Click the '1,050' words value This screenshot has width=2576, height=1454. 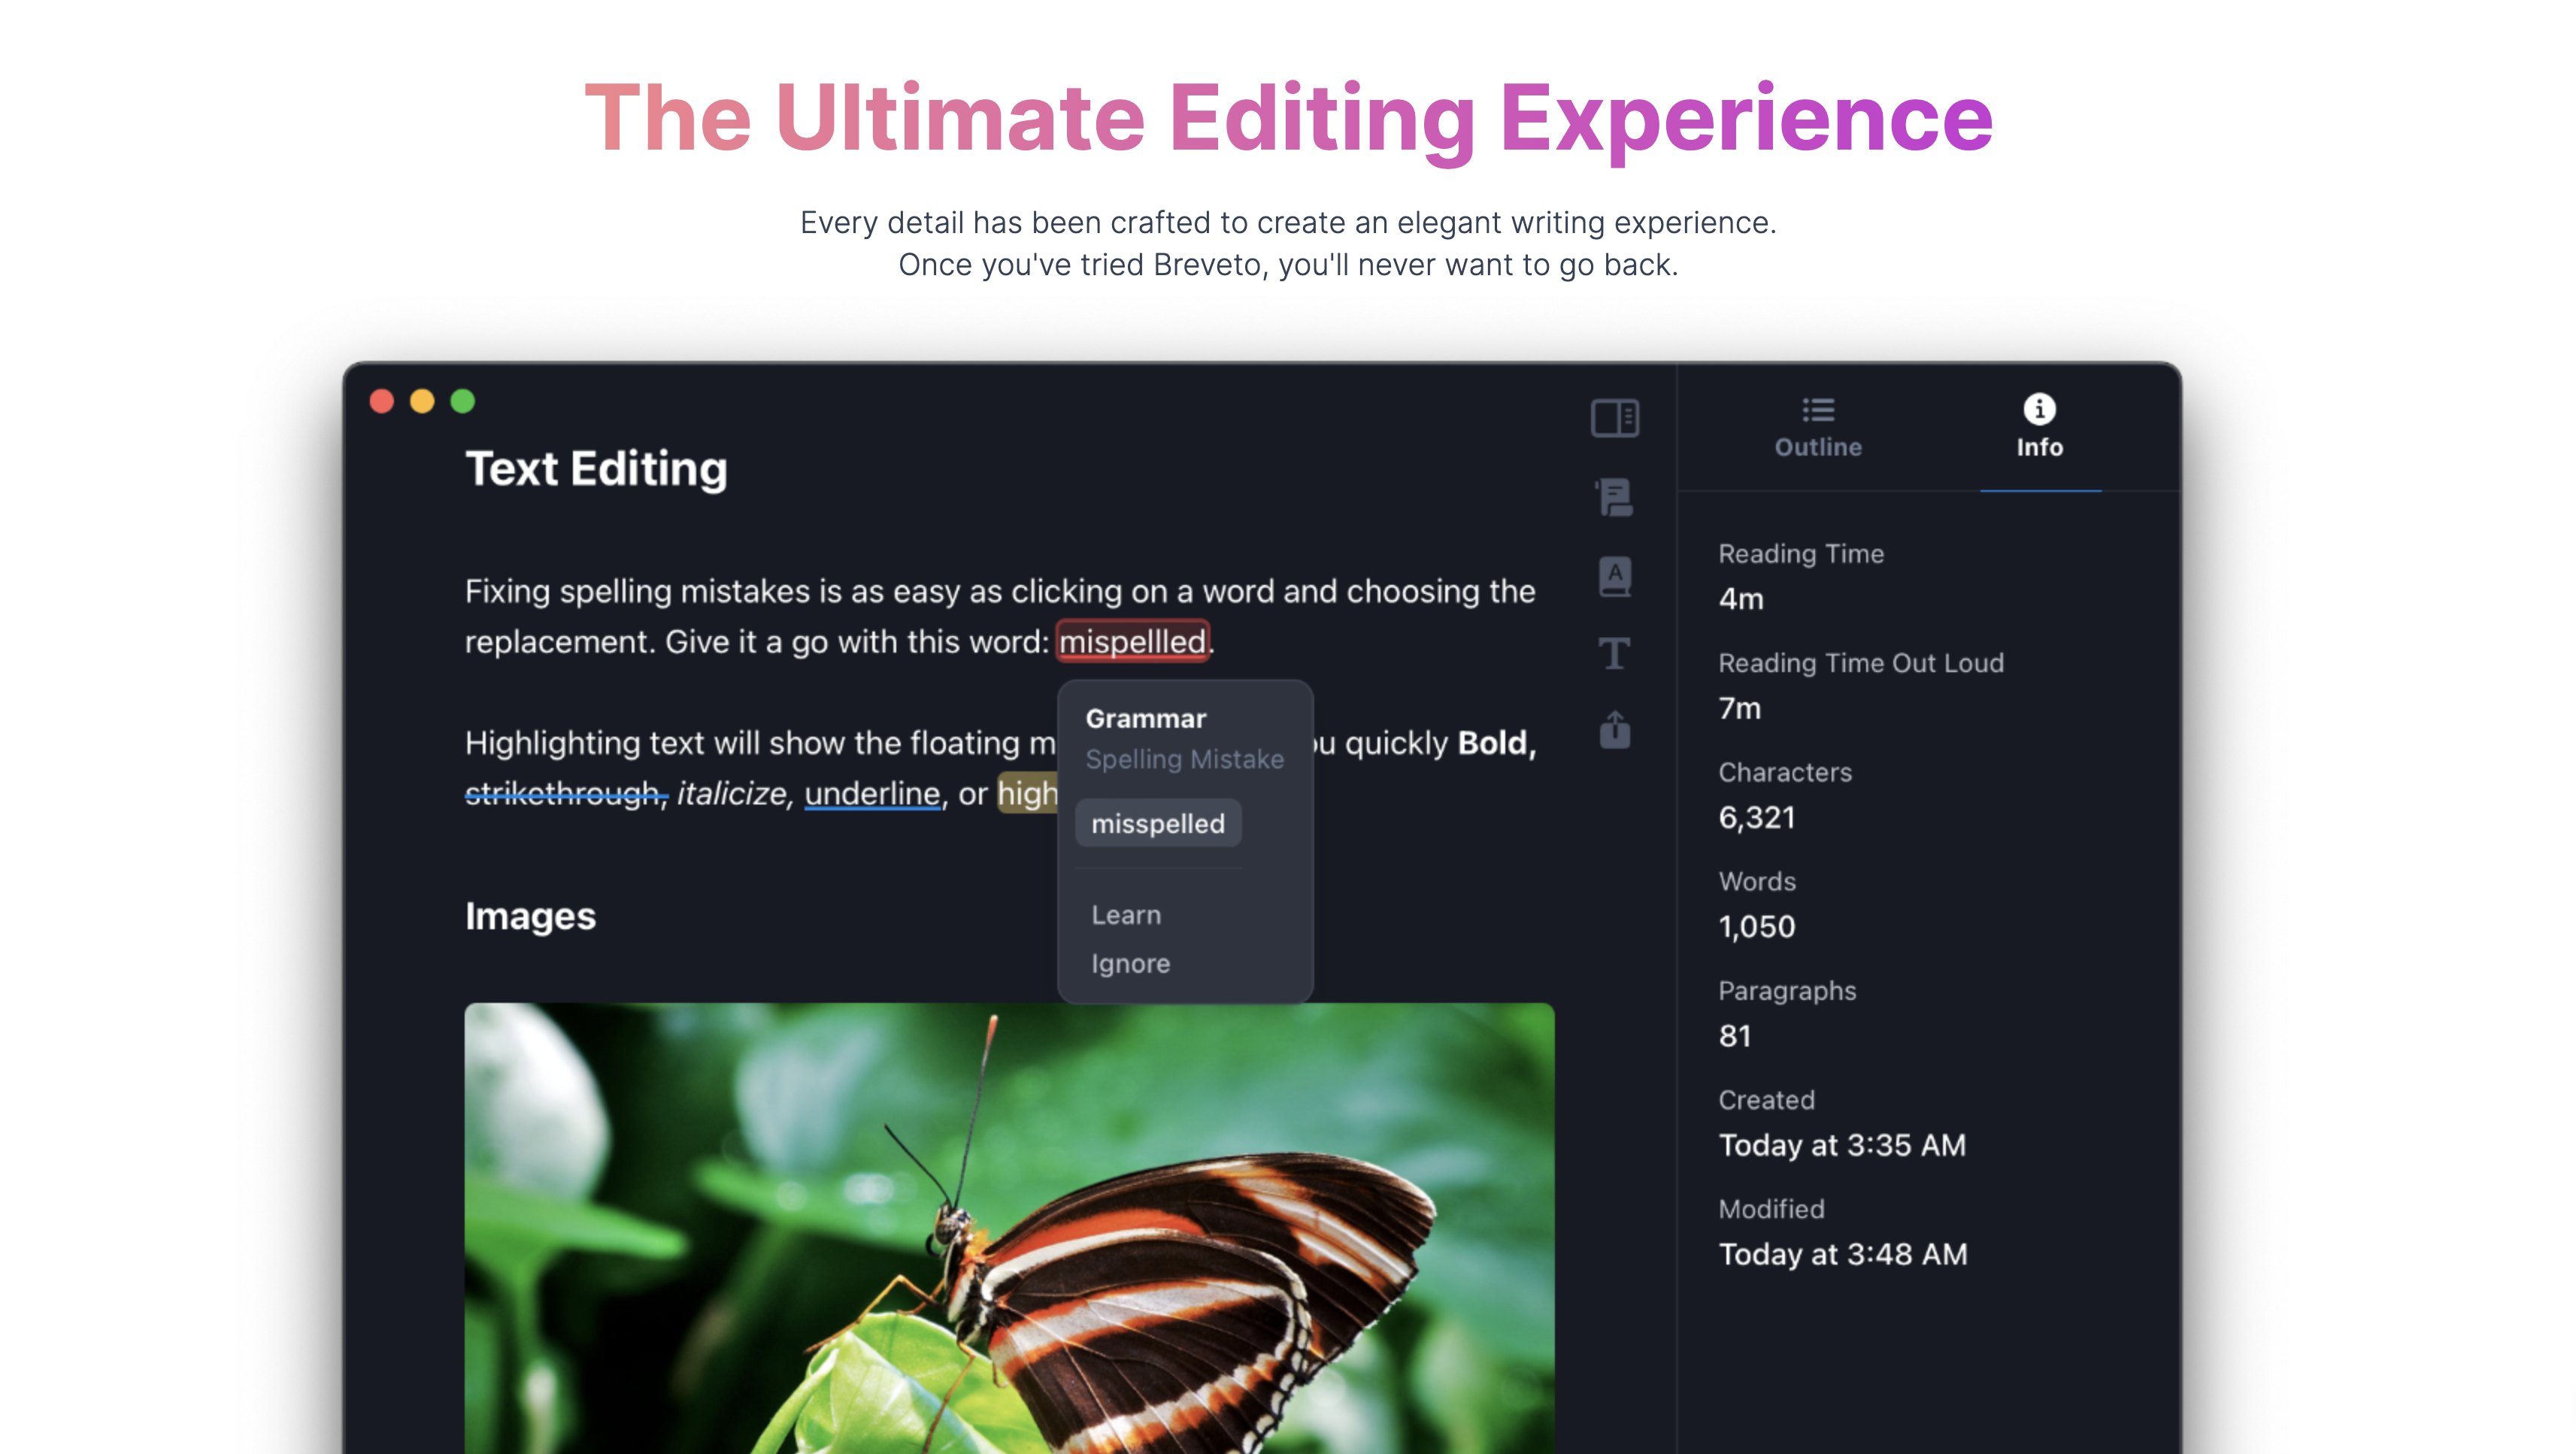point(1757,926)
